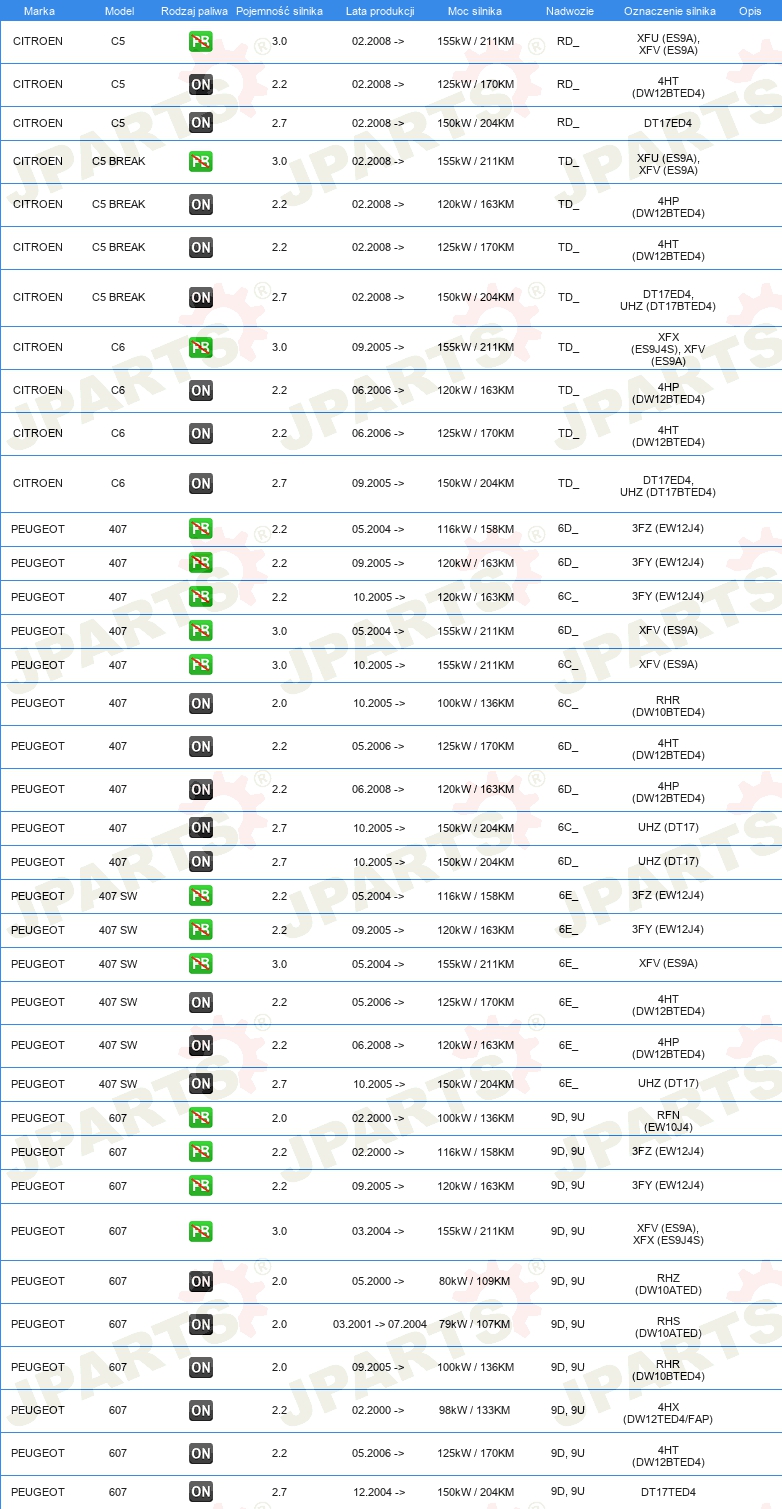
Task: Select the 80kW / 109KM power cell
Action: tap(475, 1281)
